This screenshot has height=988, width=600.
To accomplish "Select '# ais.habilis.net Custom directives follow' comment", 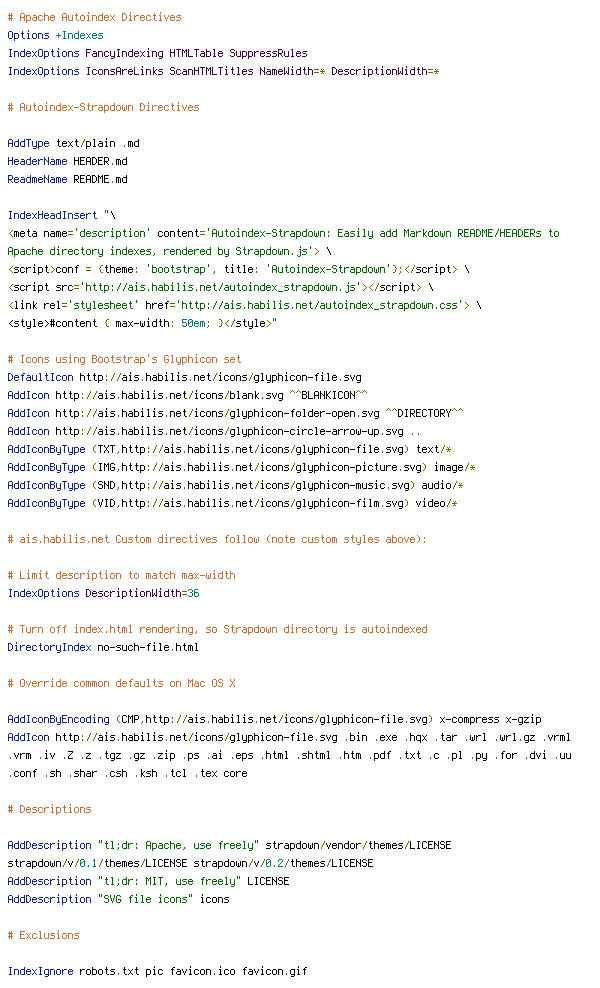I will coord(217,539).
